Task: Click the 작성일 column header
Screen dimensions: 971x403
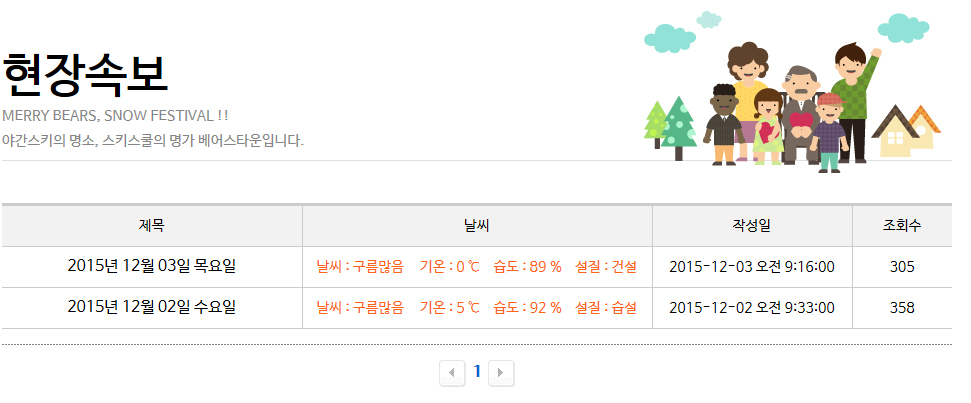Action: pos(752,226)
